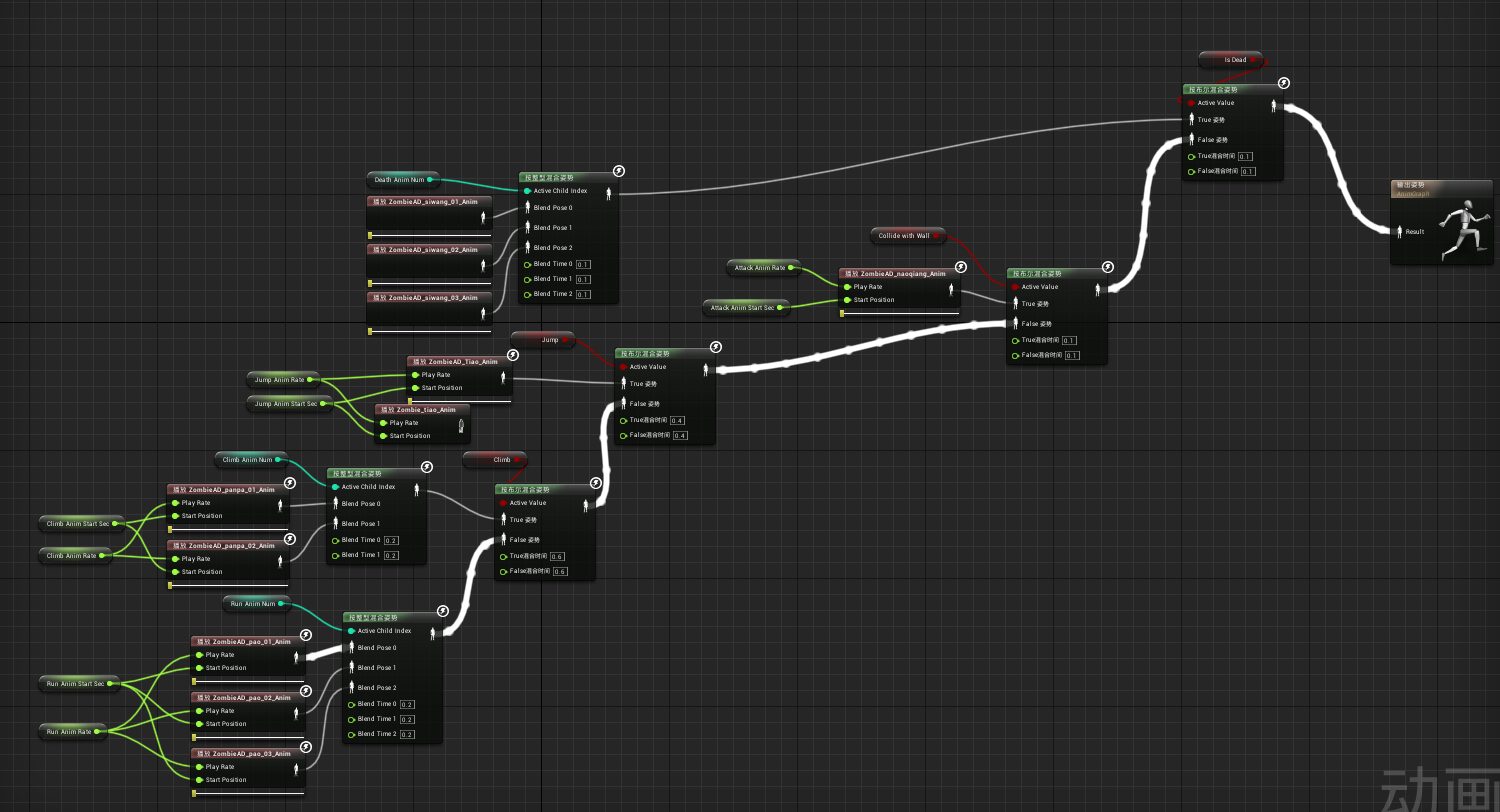Viewport: 1500px width, 812px height.
Task: Click Play Rate pin on Zombie_tiao_Anim node
Action: click(383, 423)
